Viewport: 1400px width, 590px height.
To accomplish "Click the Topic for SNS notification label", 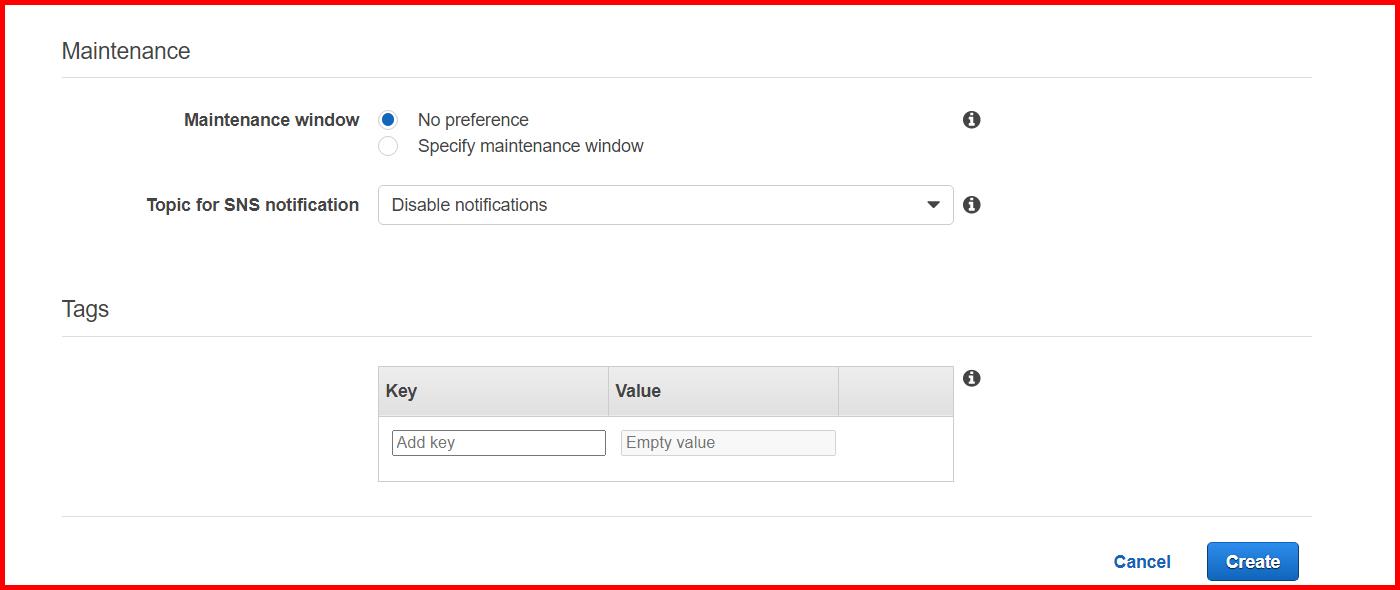I will pyautogui.click(x=252, y=205).
